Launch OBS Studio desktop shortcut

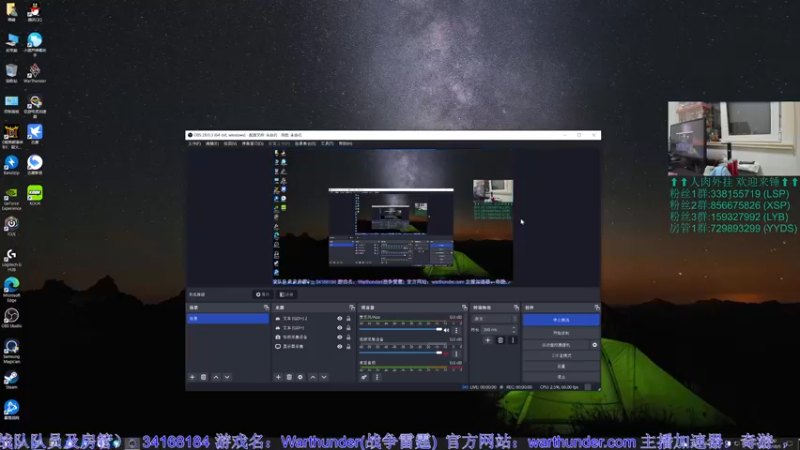11,318
